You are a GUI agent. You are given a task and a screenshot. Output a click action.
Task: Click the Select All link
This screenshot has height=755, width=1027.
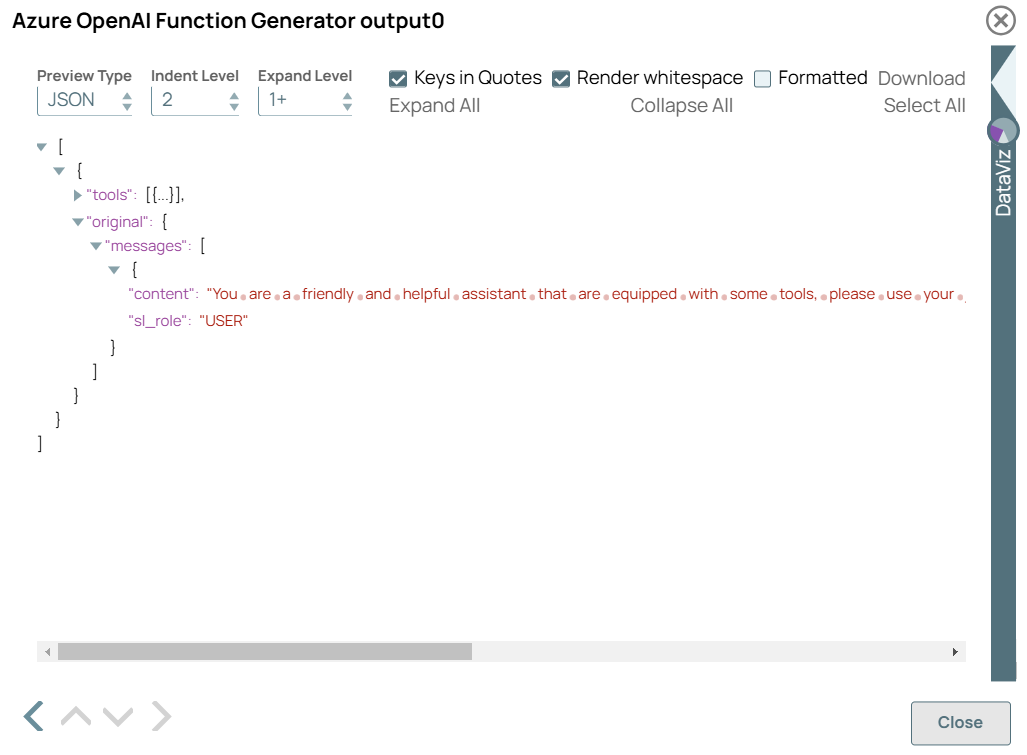coord(924,105)
